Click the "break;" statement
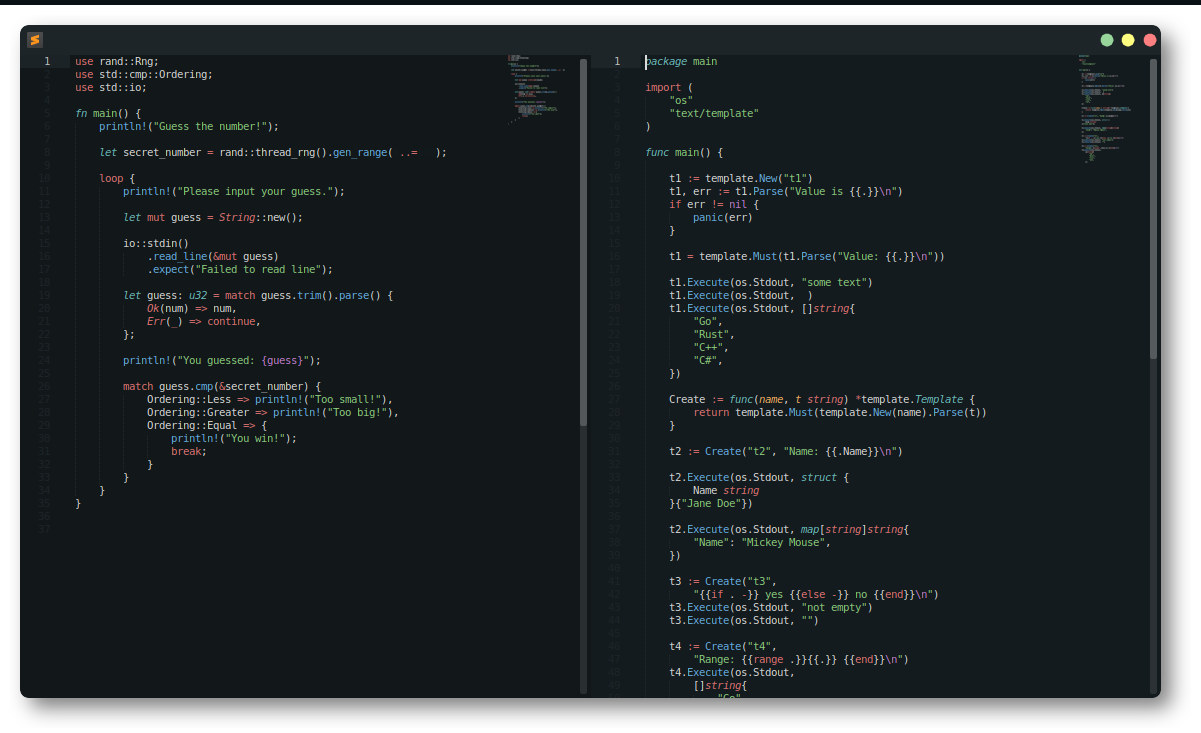1201x733 pixels. click(189, 451)
